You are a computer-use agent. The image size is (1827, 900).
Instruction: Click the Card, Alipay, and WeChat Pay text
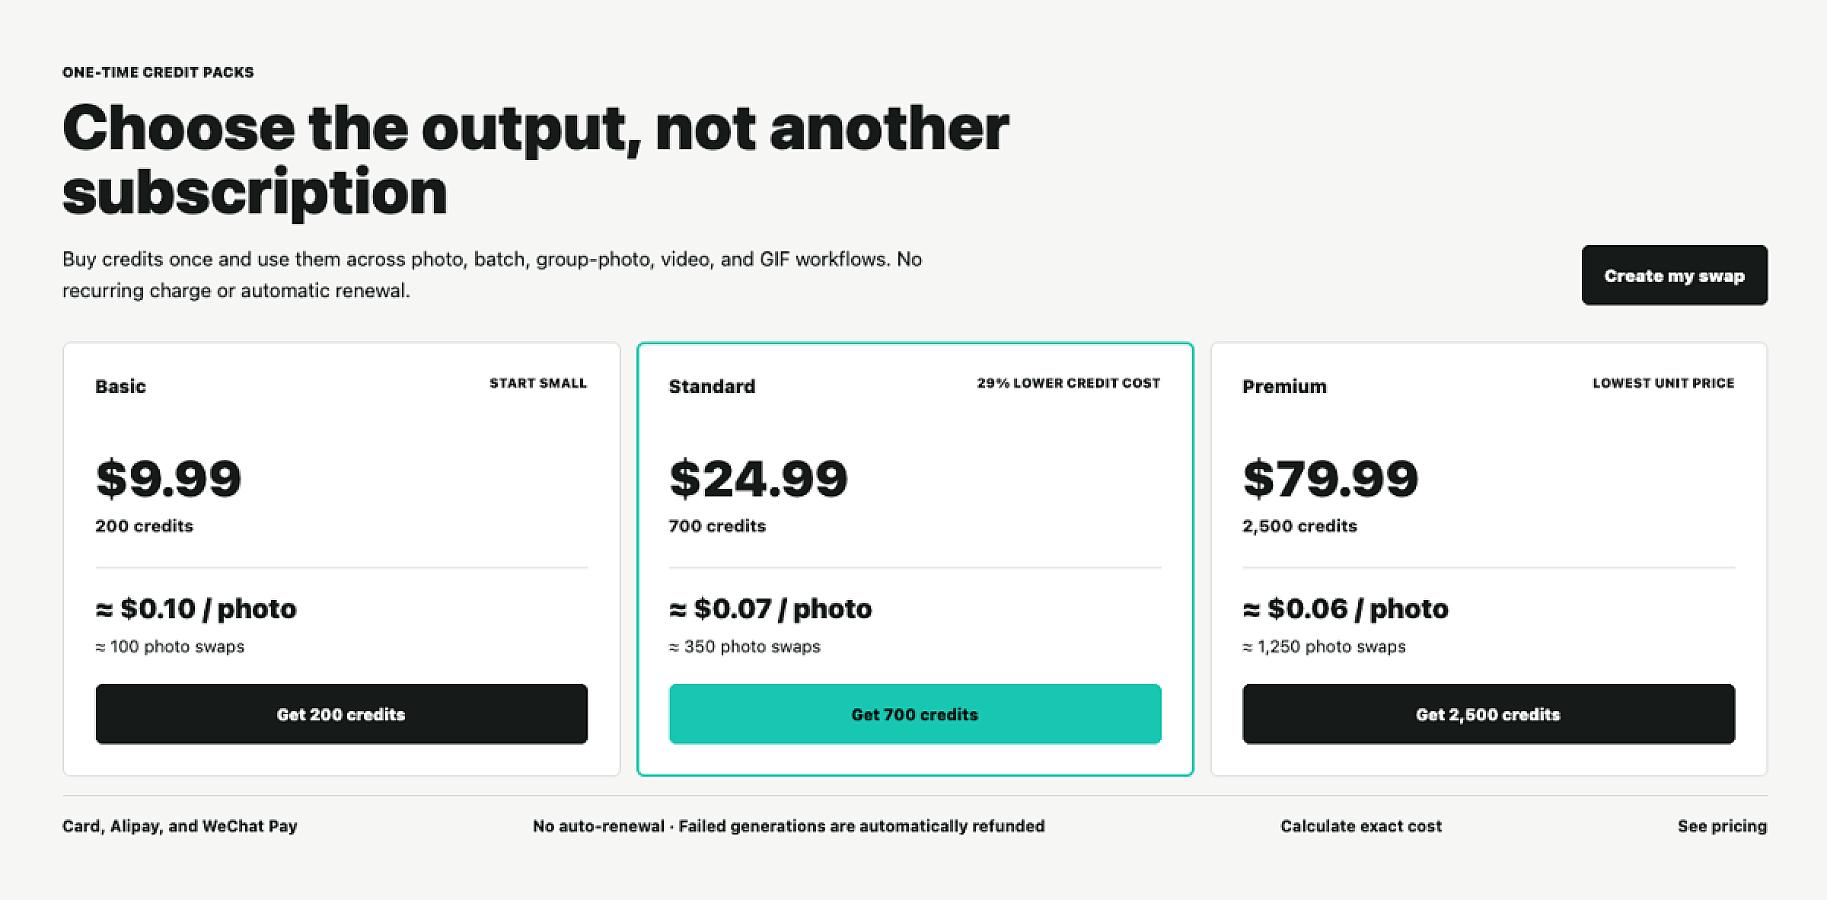180,826
